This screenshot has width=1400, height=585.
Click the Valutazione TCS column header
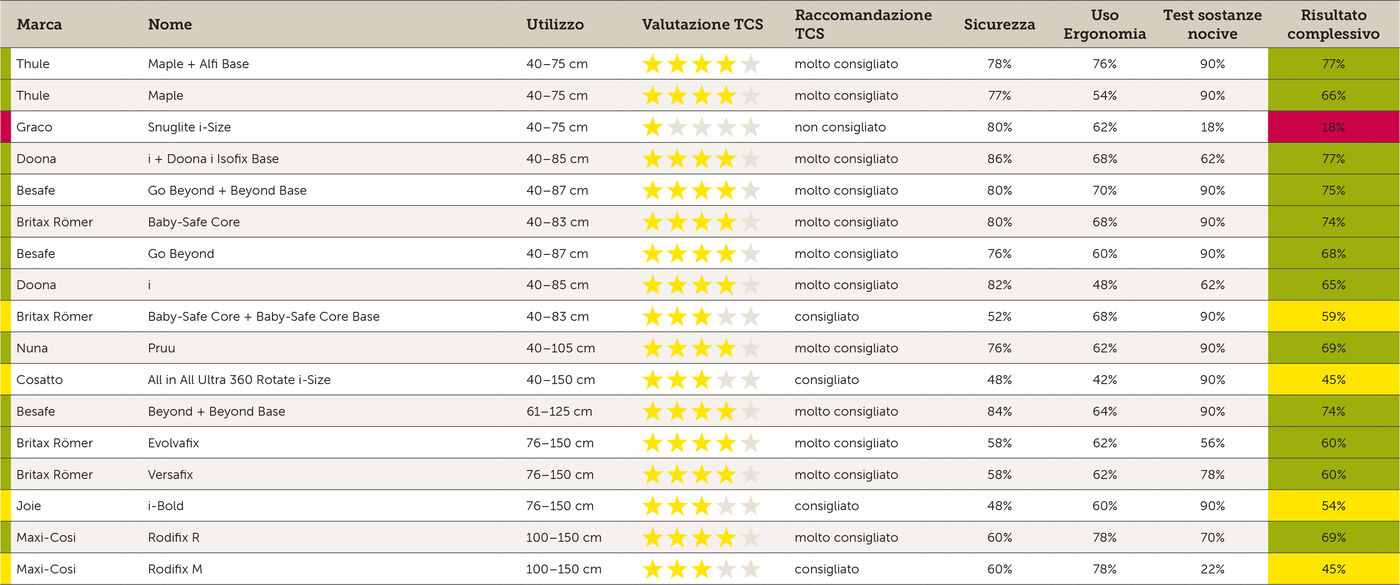702,24
